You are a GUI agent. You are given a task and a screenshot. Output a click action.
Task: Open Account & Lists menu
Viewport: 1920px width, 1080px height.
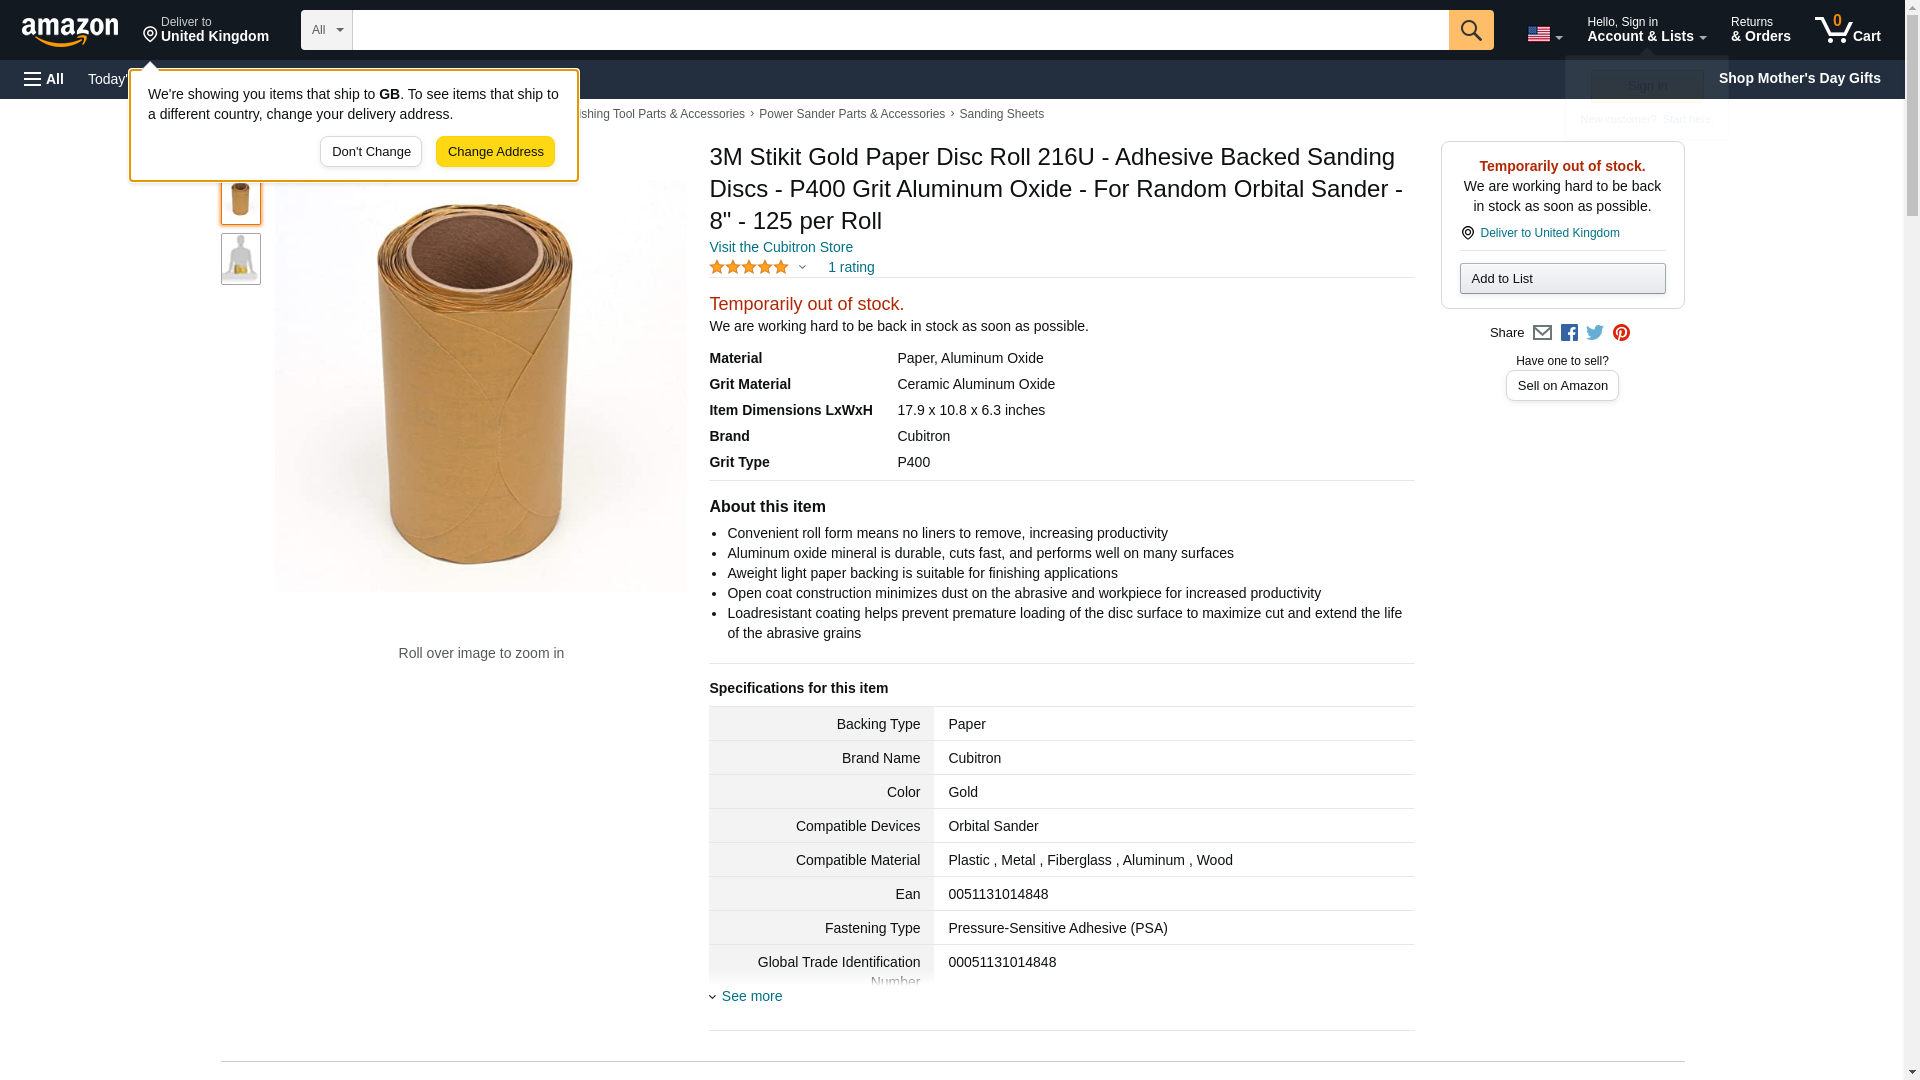[x=1646, y=30]
